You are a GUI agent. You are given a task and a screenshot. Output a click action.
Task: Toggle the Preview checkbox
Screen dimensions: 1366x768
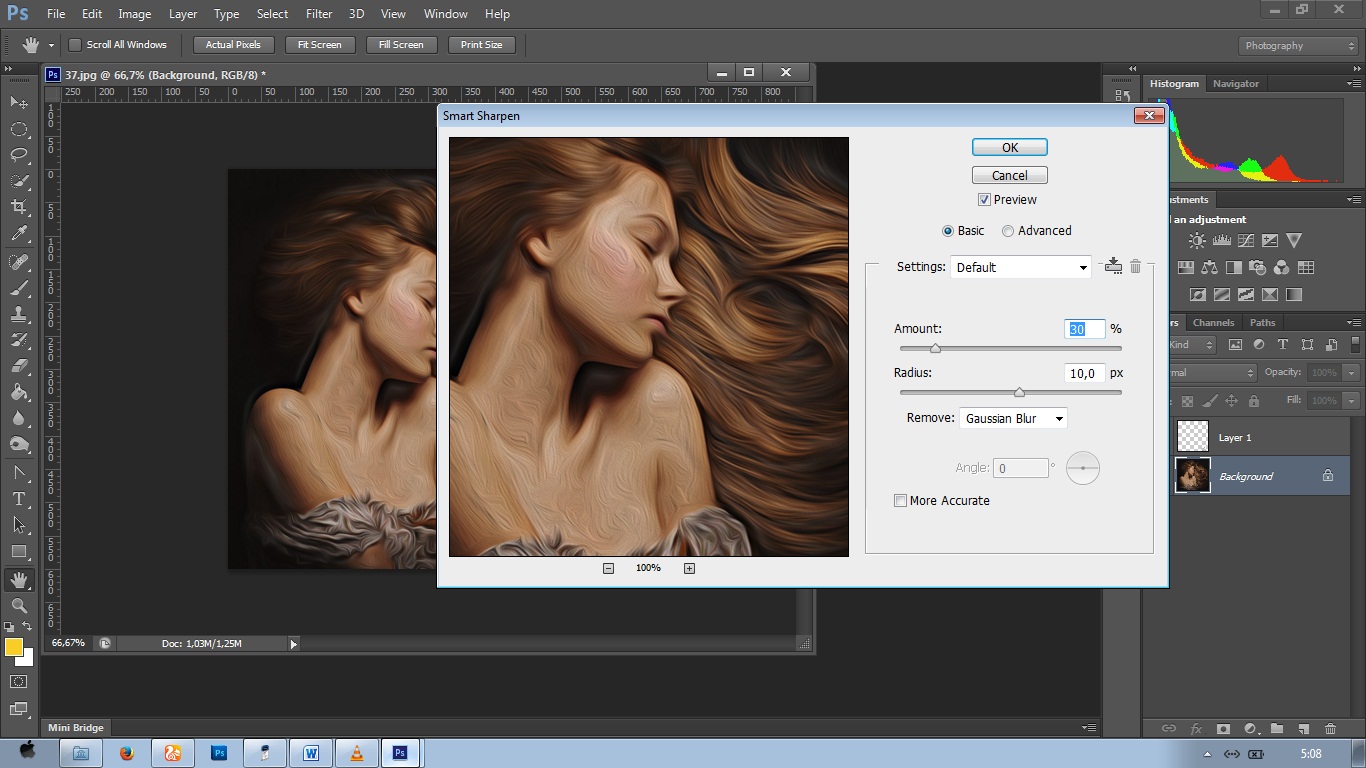(x=984, y=200)
